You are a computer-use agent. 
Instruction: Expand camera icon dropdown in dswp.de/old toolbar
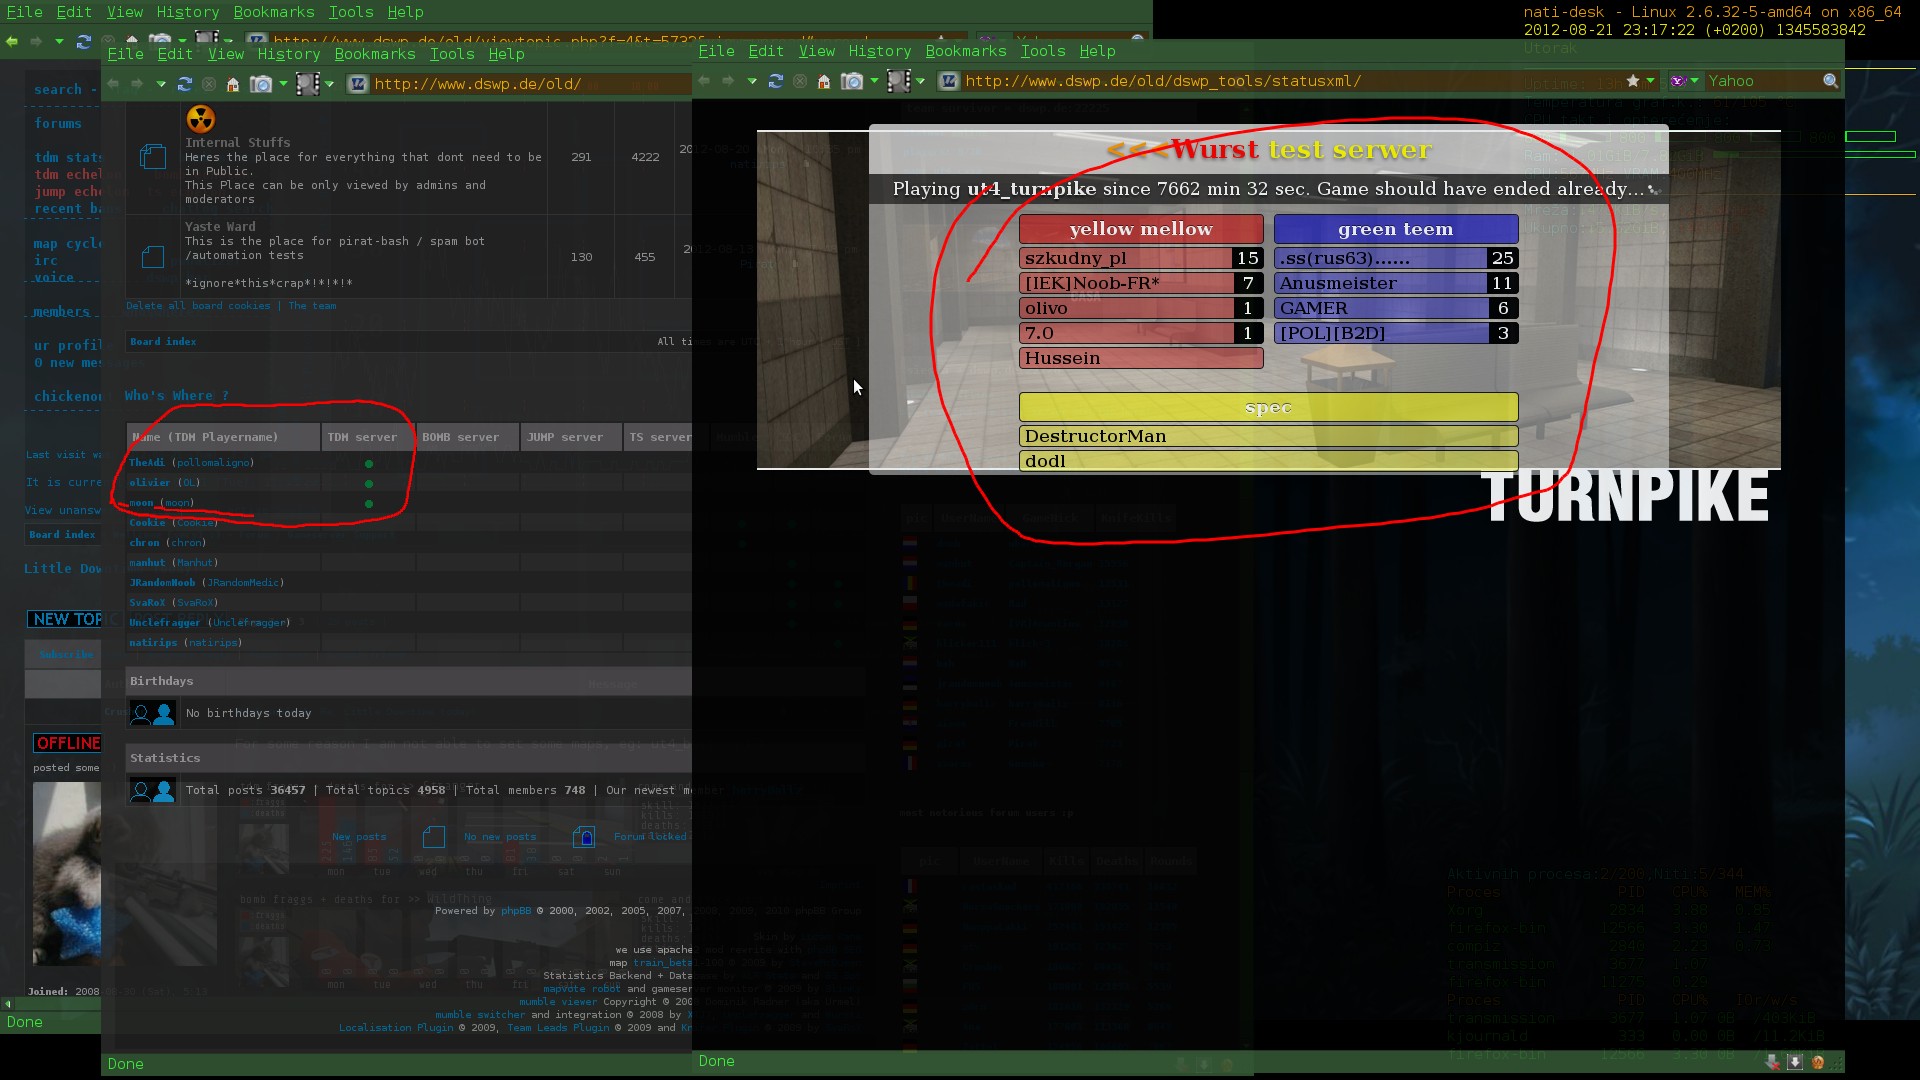(x=283, y=84)
